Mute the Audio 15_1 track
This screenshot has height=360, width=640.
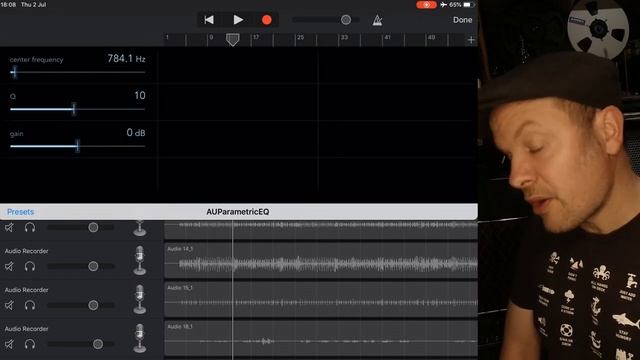(9, 305)
